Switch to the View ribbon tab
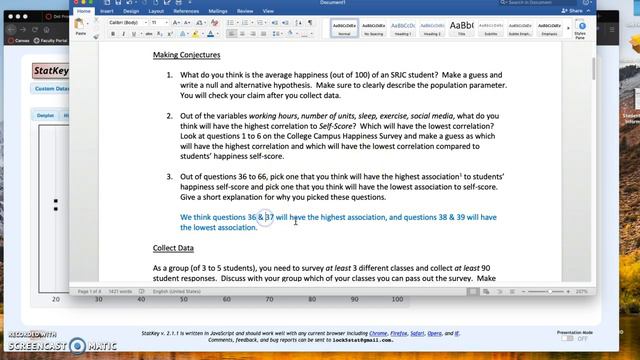This screenshot has height=360, width=640. [268, 11]
